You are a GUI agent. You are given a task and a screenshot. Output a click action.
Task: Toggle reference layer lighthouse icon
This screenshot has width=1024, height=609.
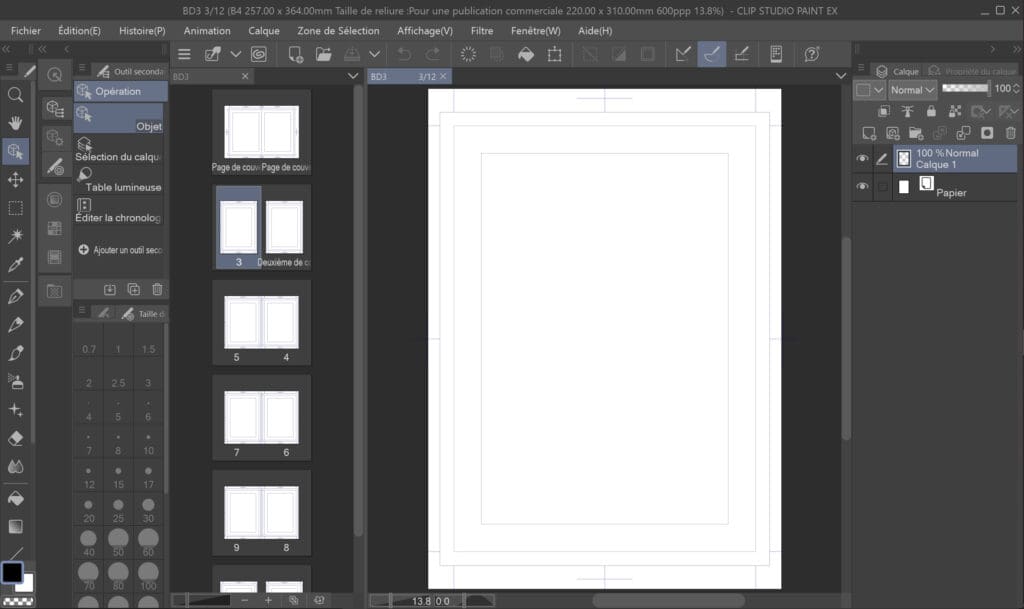[x=908, y=112]
